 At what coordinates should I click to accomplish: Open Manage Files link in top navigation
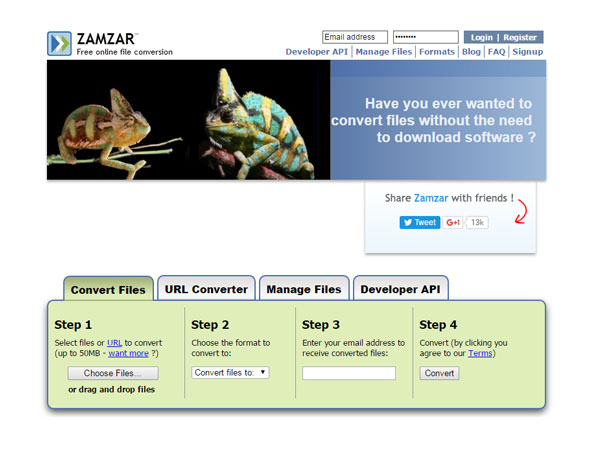tap(384, 52)
